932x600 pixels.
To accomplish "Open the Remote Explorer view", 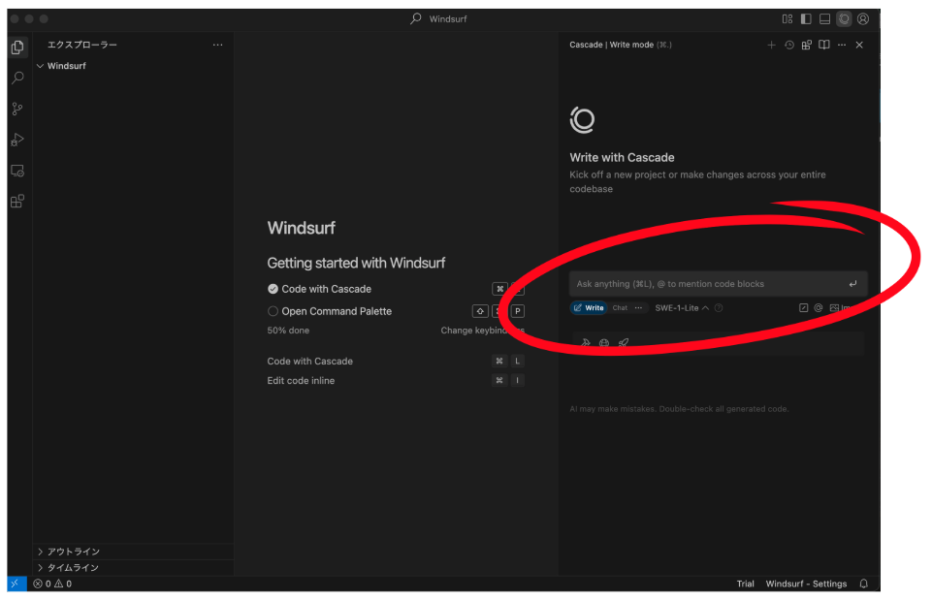I will (x=17, y=171).
